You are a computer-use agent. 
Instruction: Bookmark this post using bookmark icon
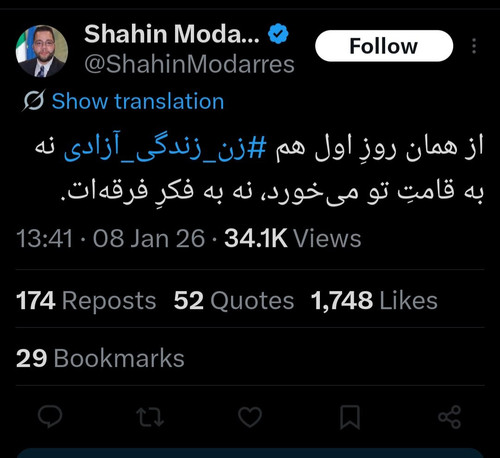click(x=350, y=417)
